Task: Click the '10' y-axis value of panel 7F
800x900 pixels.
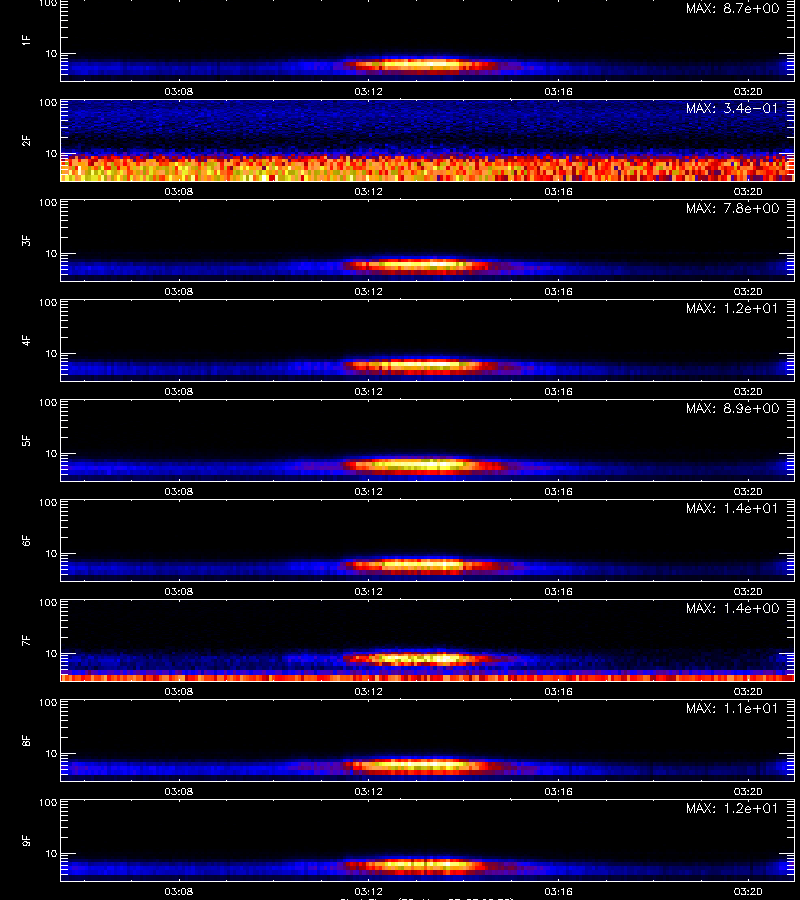Action: [x=52, y=653]
